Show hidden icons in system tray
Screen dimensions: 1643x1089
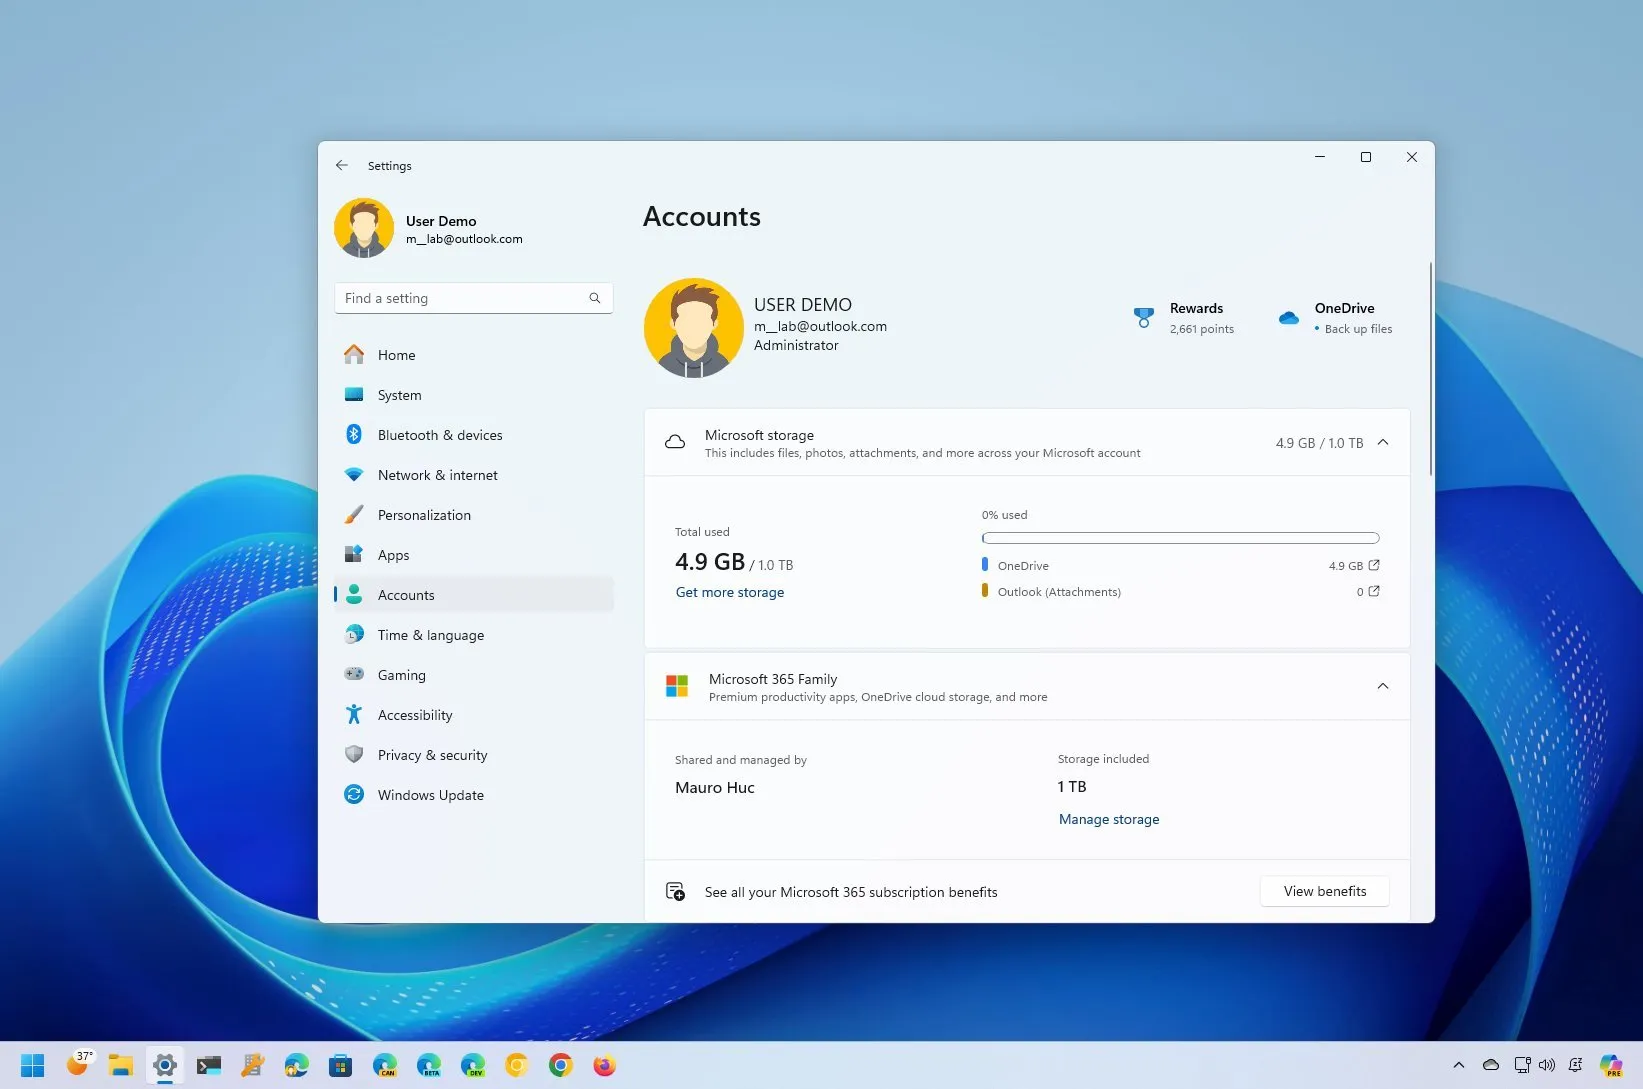tap(1458, 1065)
